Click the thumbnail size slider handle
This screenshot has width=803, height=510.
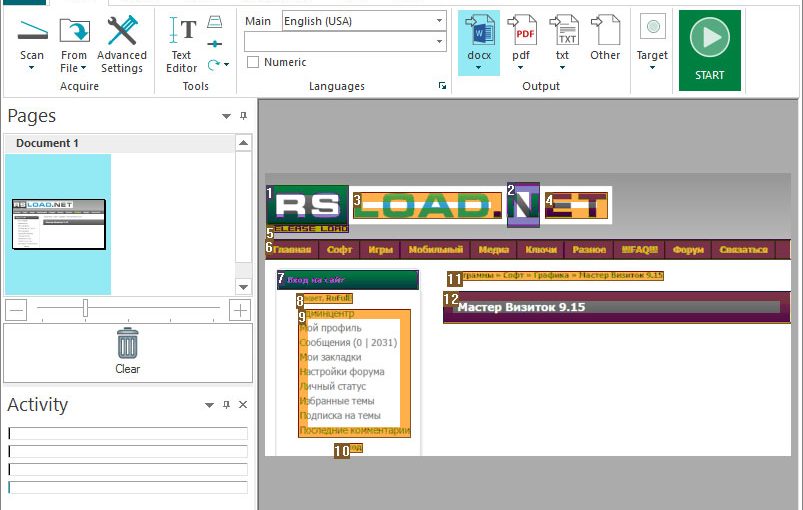click(86, 308)
